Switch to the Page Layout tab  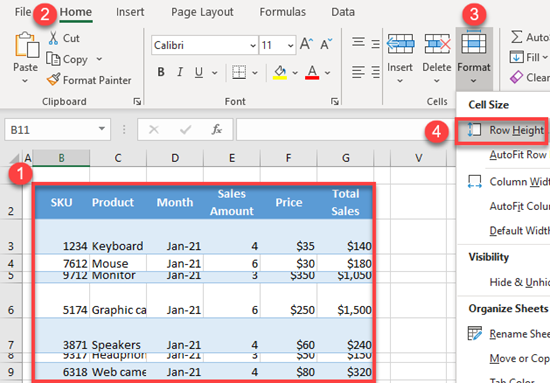202,12
